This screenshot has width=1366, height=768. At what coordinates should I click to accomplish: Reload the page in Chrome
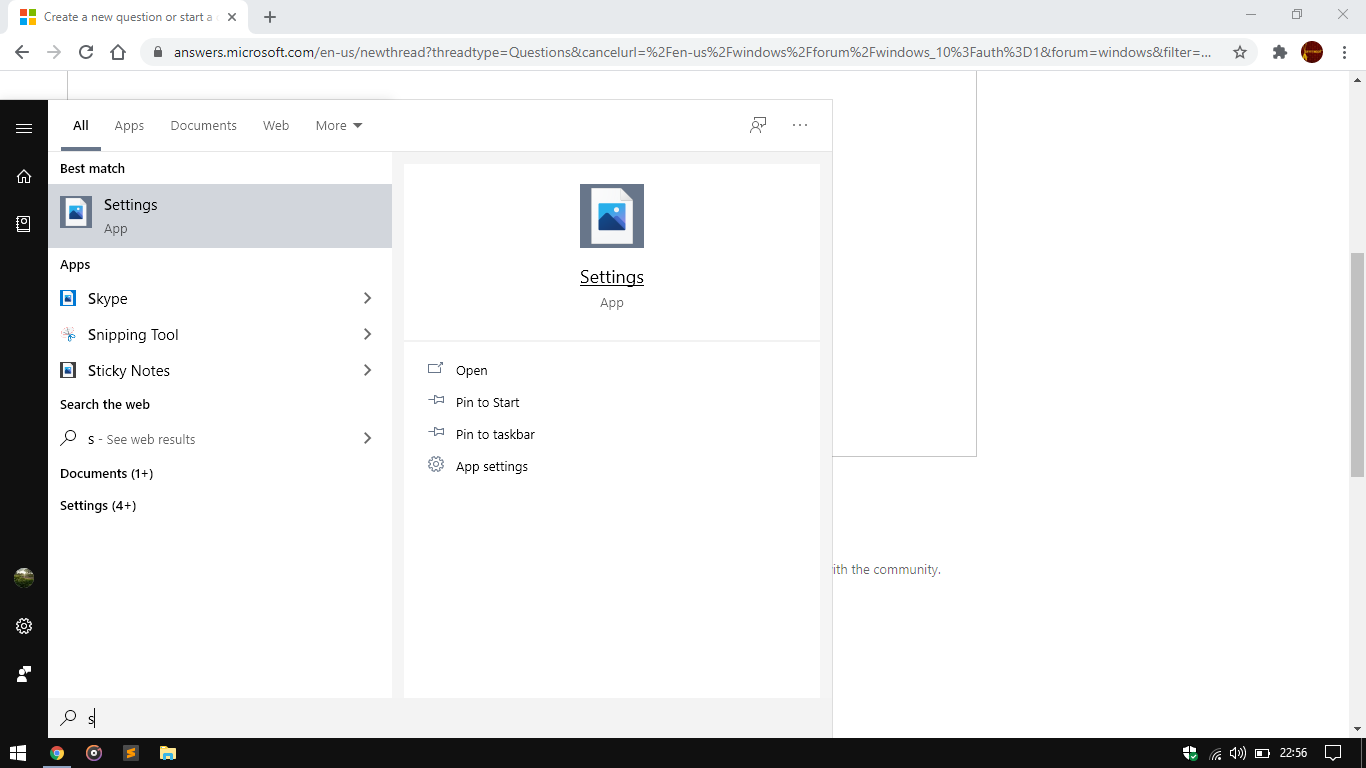click(86, 52)
